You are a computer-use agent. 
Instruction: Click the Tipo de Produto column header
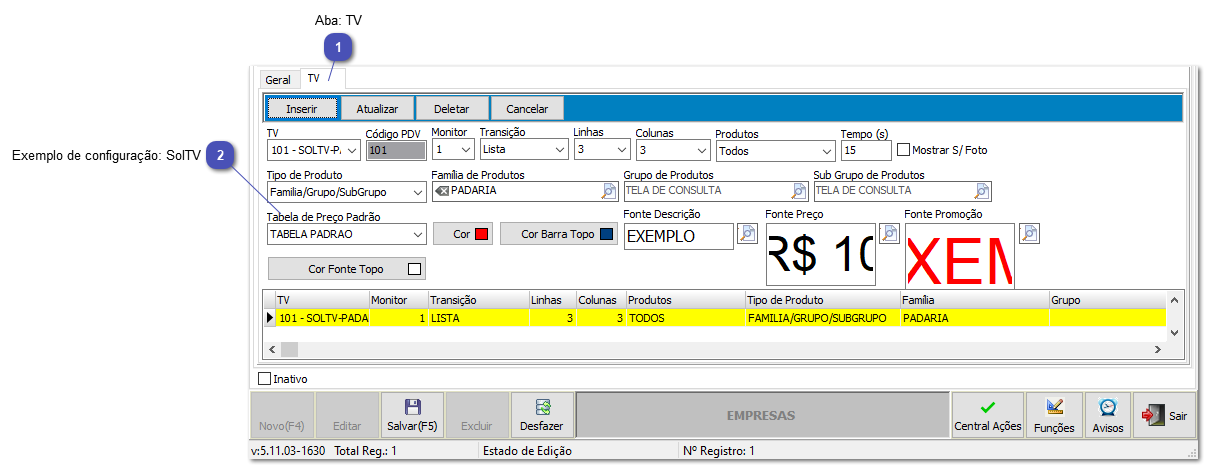point(822,300)
